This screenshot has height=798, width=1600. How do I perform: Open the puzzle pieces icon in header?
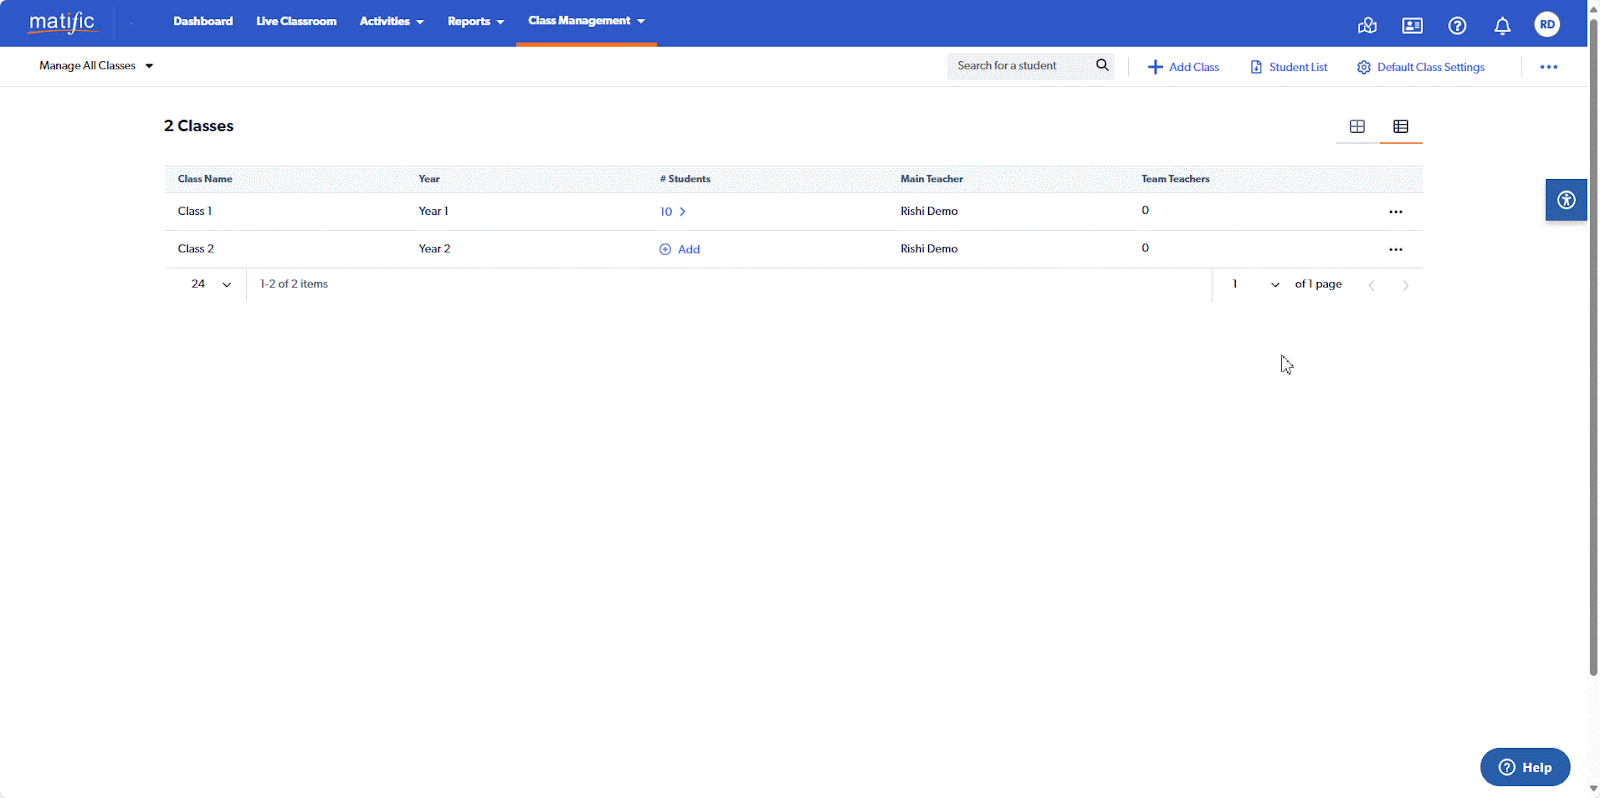(x=1367, y=26)
